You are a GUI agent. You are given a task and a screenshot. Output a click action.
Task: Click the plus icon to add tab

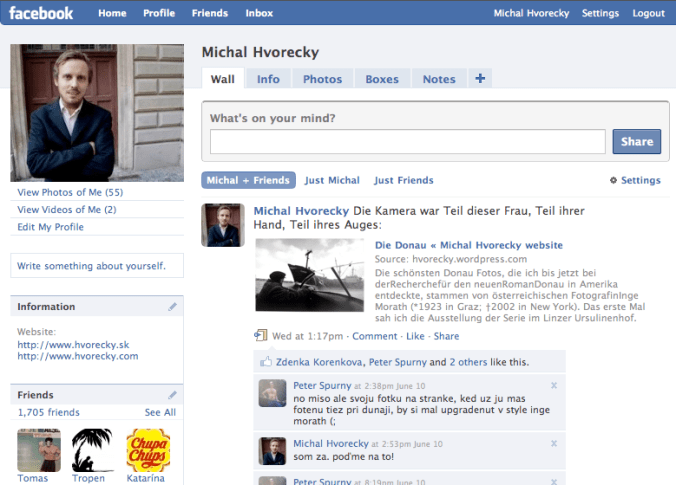point(480,79)
